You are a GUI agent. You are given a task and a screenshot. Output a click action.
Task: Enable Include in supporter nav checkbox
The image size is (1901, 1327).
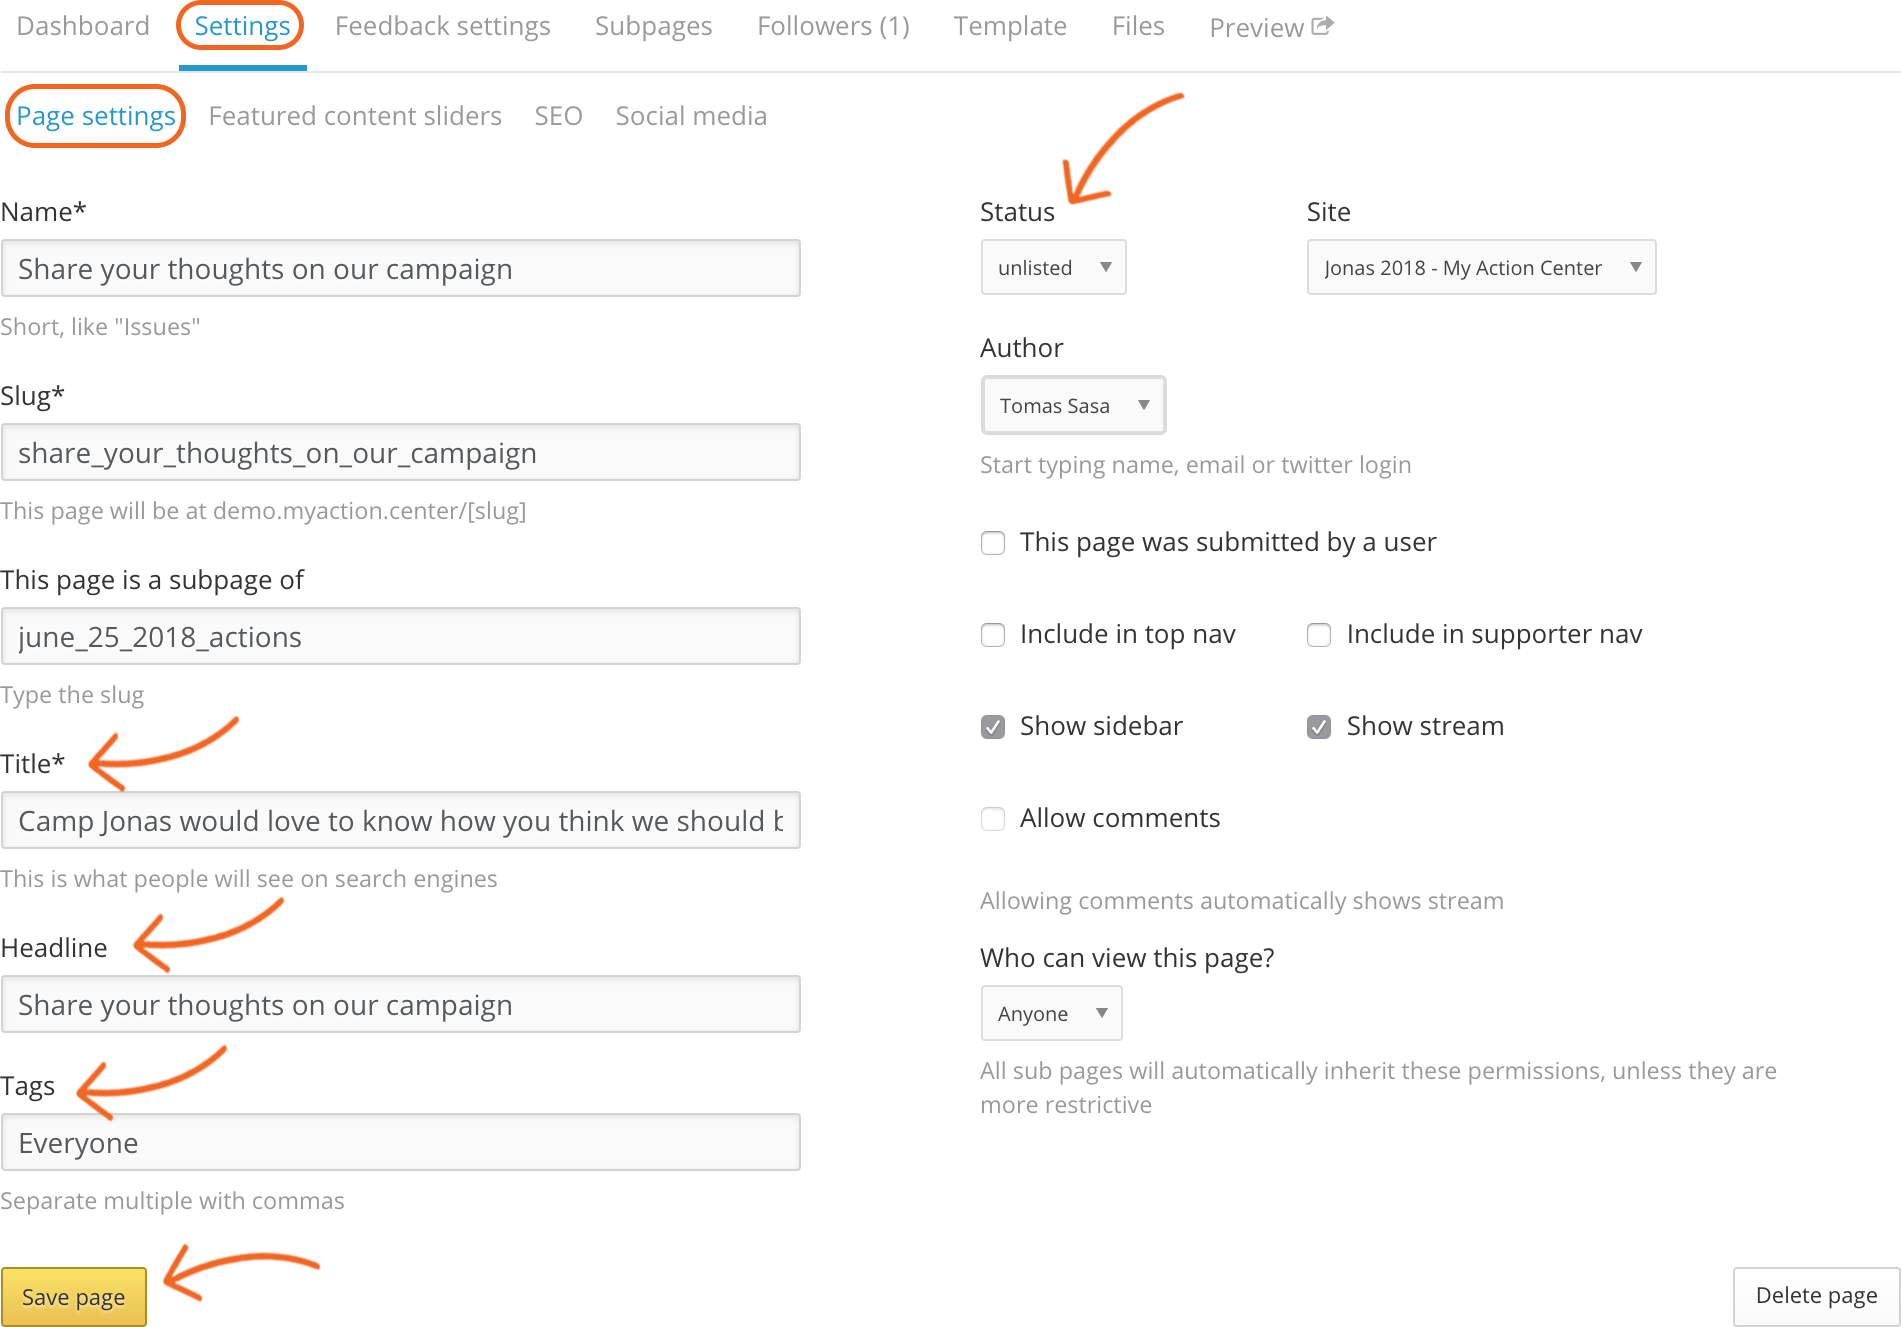point(1319,635)
